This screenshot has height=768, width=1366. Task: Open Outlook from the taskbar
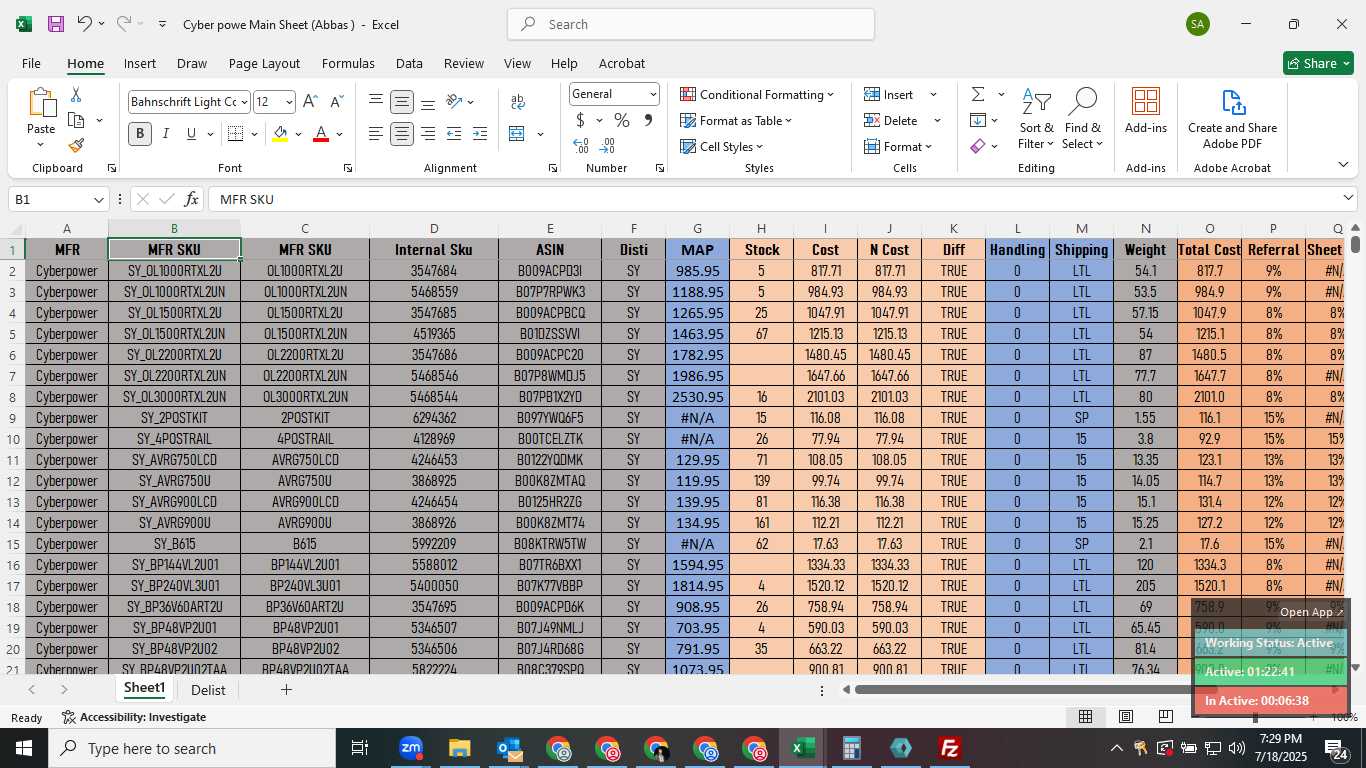pos(509,748)
